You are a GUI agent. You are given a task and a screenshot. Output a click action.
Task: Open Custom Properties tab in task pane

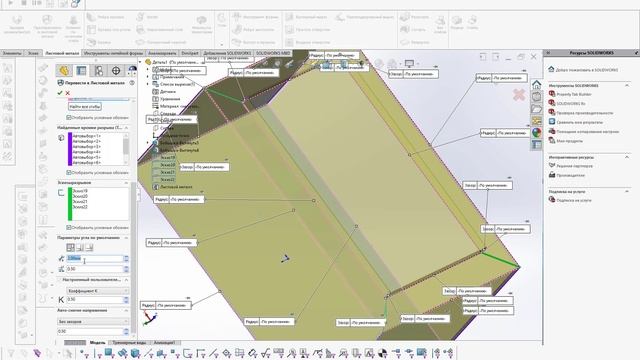pyautogui.click(x=536, y=144)
